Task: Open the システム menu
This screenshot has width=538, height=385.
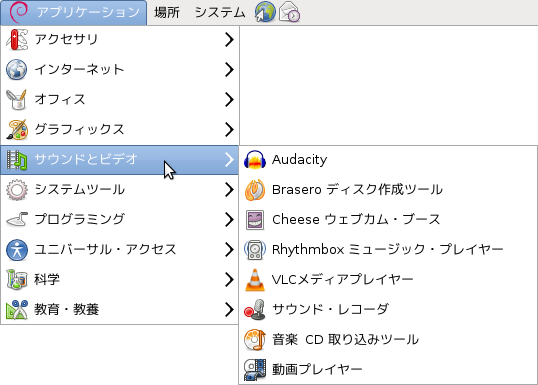Action: click(x=220, y=12)
